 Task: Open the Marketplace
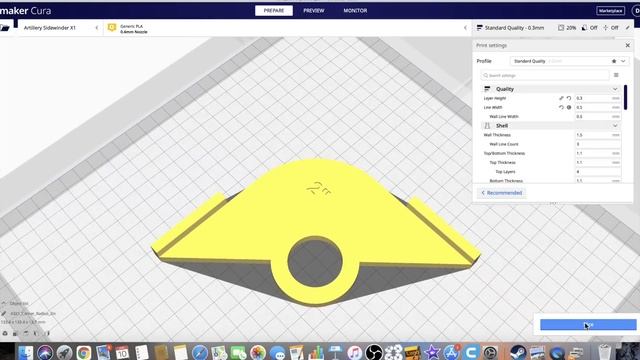(610, 11)
